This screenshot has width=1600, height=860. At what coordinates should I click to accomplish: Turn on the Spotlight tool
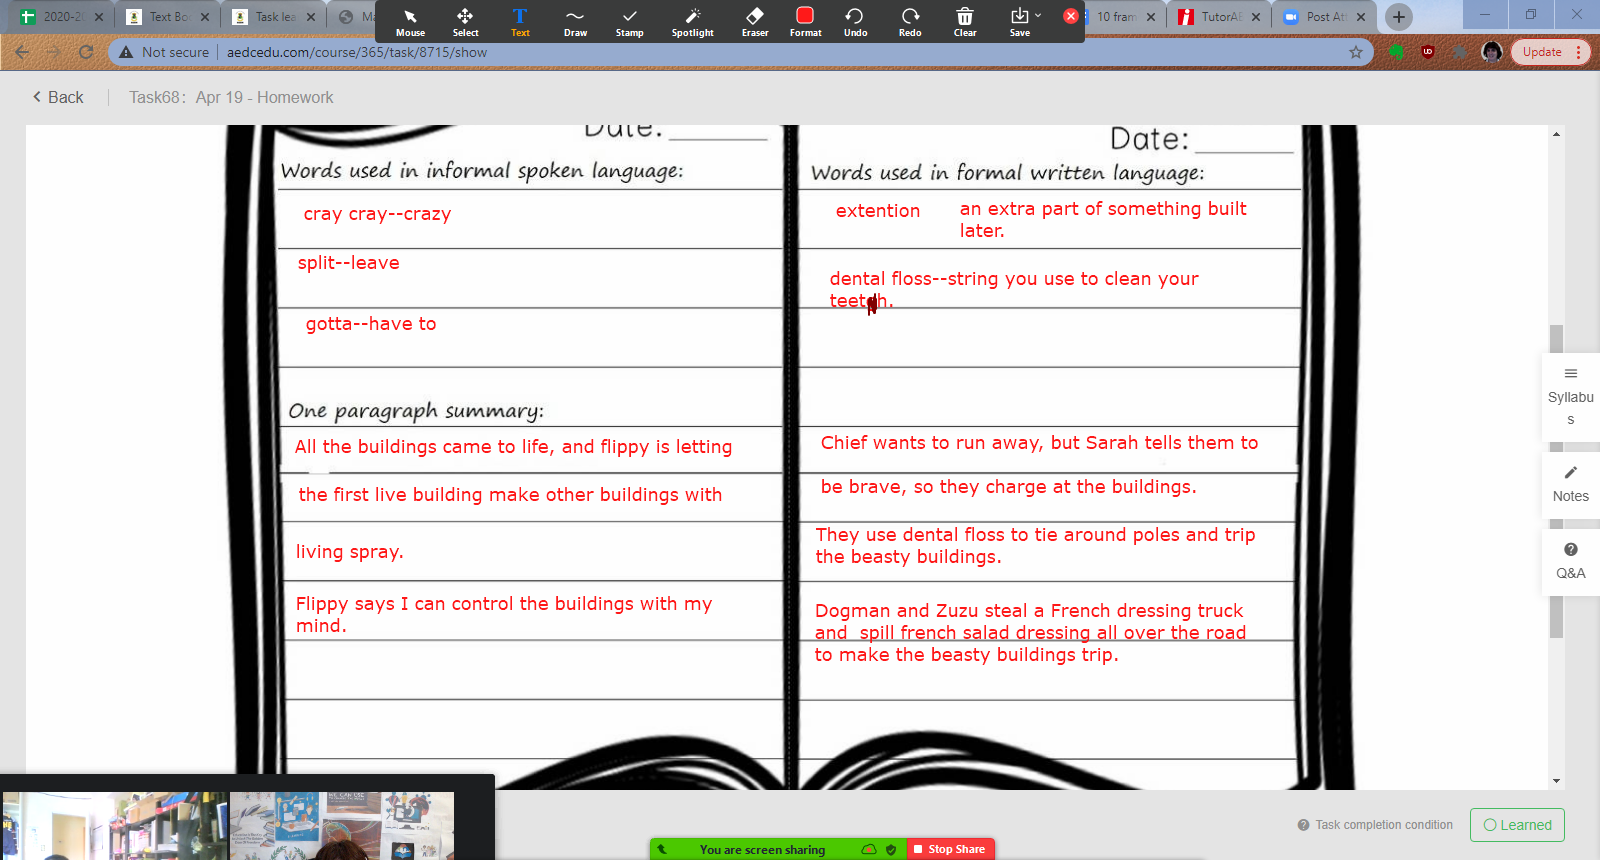[692, 22]
